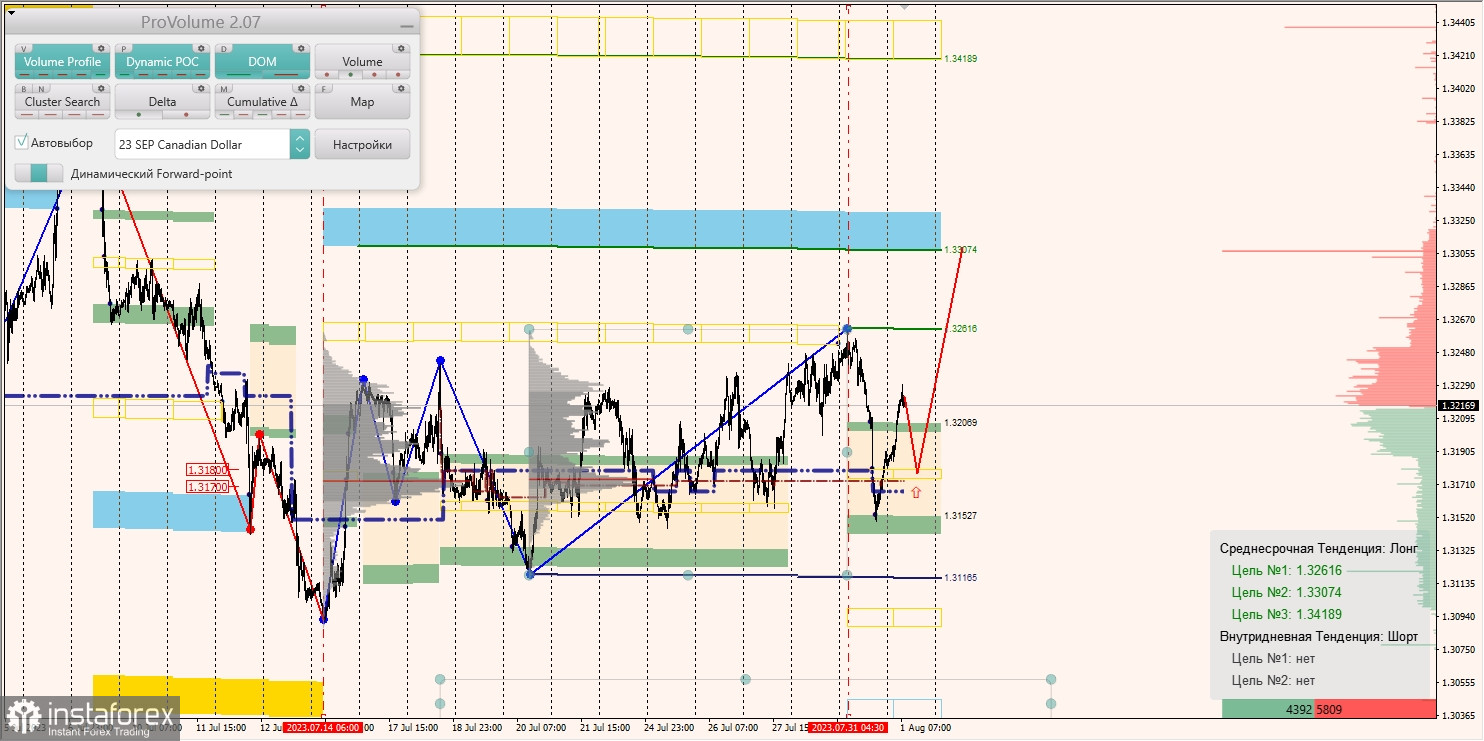Viewport: 1484px width, 741px height.
Task: Click the P hotkey tag on Dynamic POC
Action: click(x=124, y=49)
